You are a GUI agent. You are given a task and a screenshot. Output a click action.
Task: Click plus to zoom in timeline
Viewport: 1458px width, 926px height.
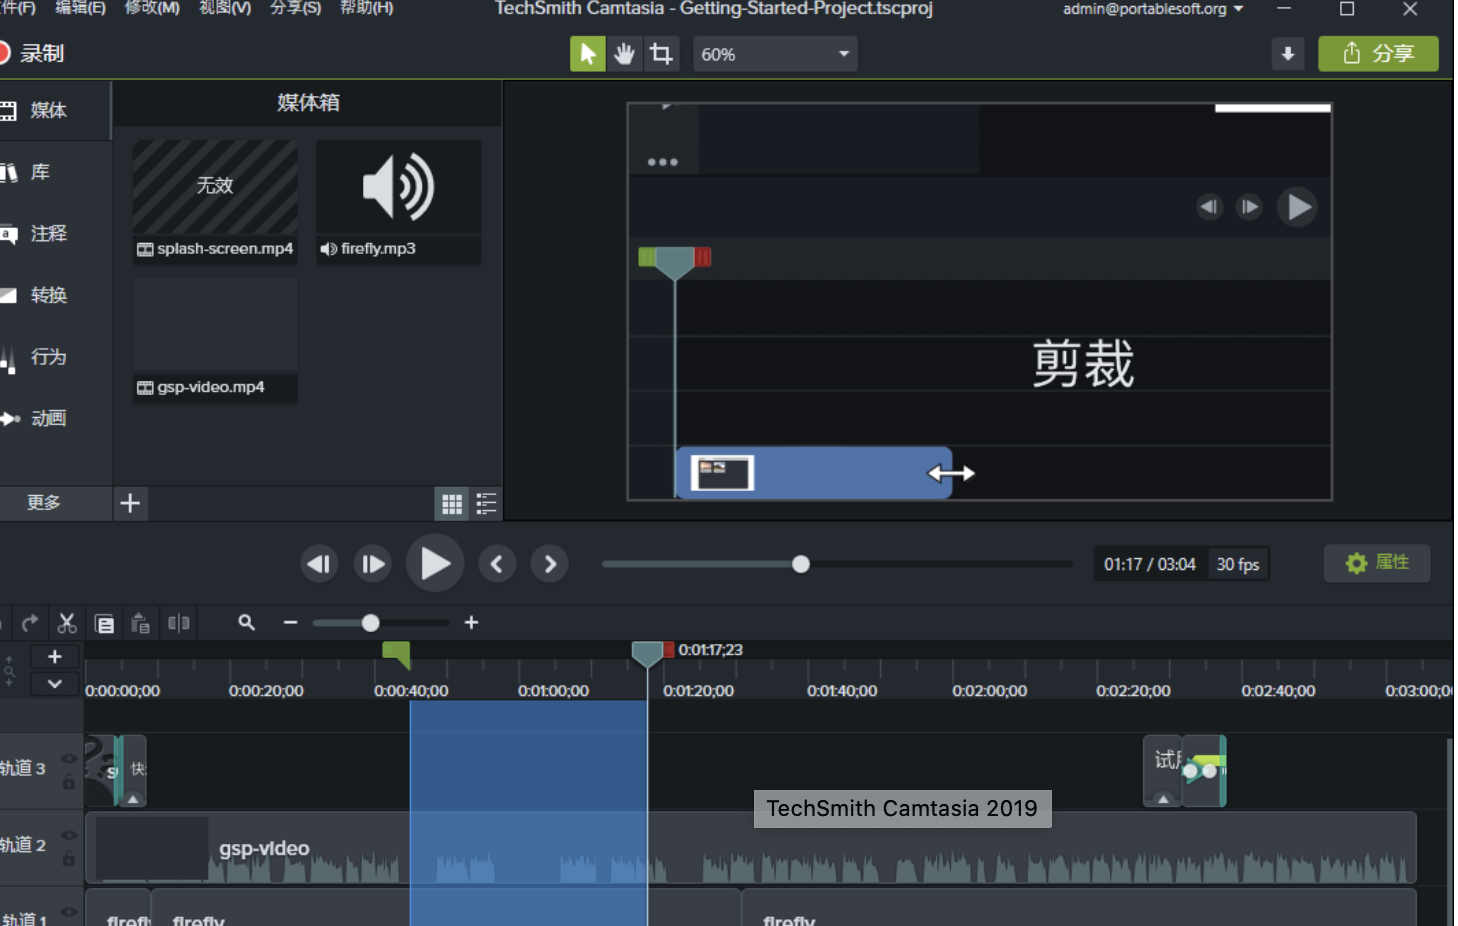(x=471, y=622)
